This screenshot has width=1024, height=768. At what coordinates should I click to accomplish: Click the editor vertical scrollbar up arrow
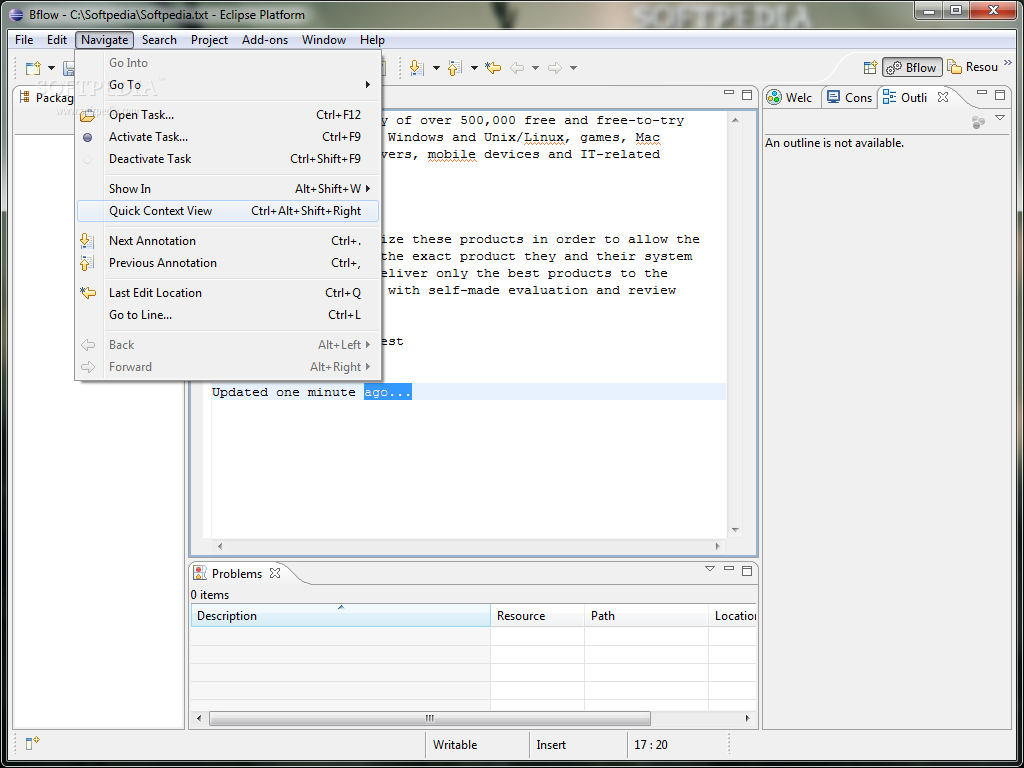[x=735, y=120]
